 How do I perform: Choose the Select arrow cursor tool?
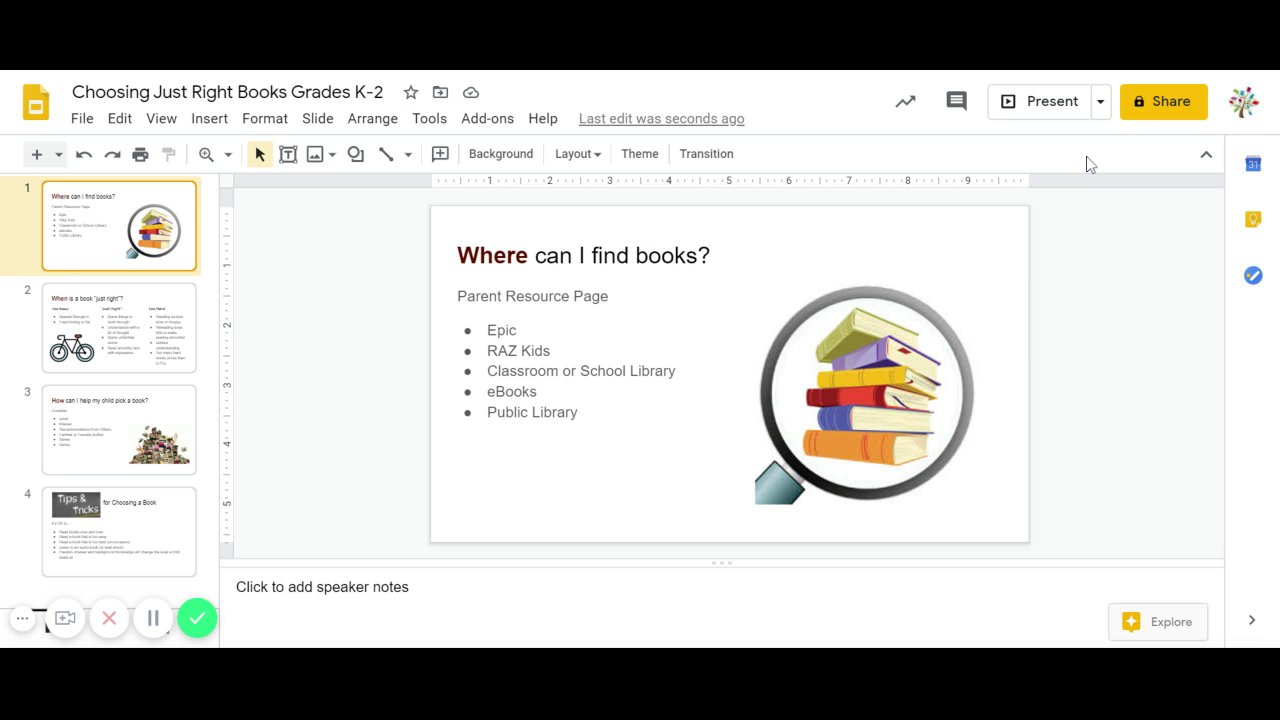260,154
